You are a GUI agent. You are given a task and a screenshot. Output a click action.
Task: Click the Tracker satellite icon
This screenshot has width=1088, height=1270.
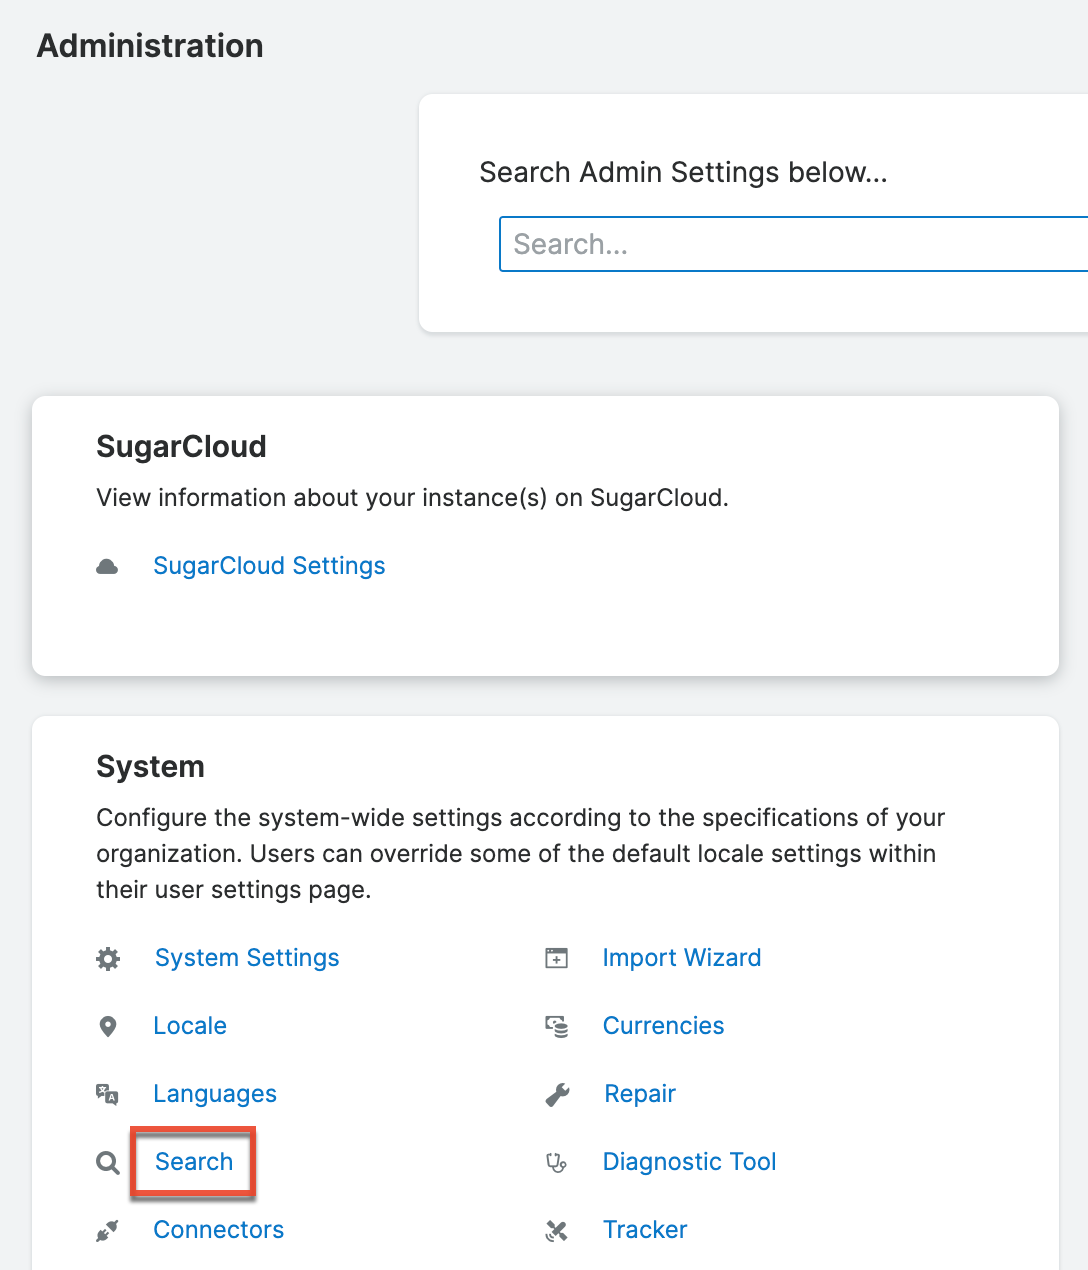(557, 1231)
